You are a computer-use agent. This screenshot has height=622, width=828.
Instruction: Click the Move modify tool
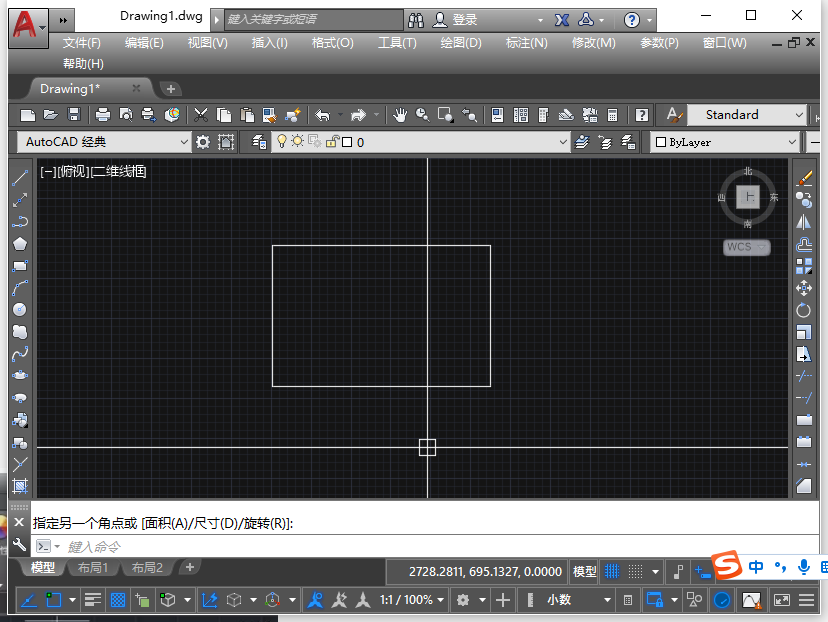(804, 288)
